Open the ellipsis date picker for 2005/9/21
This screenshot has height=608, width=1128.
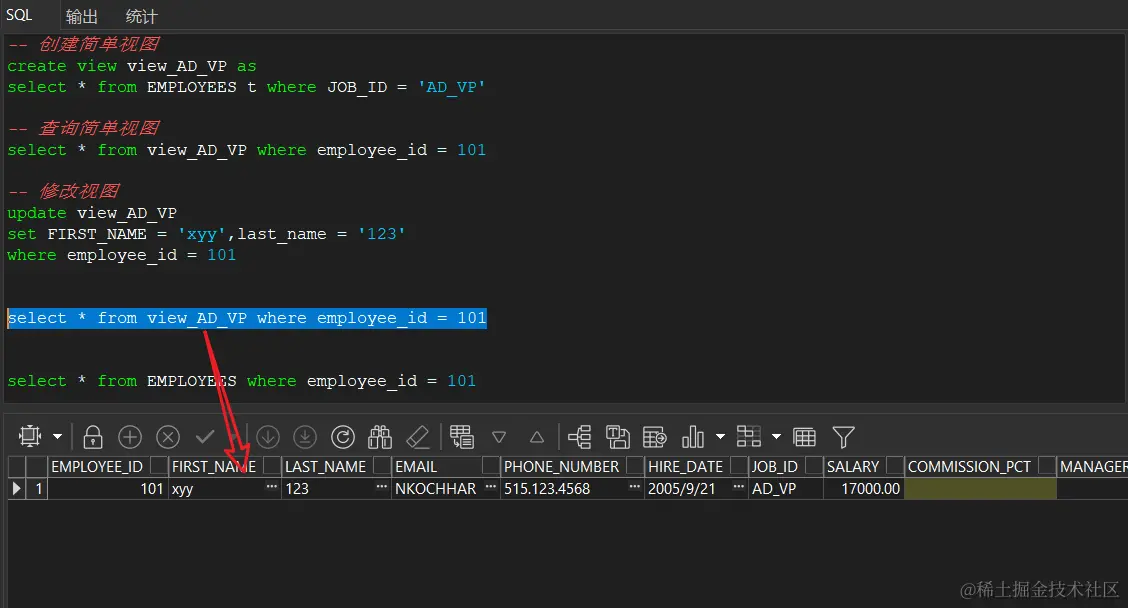pos(738,487)
